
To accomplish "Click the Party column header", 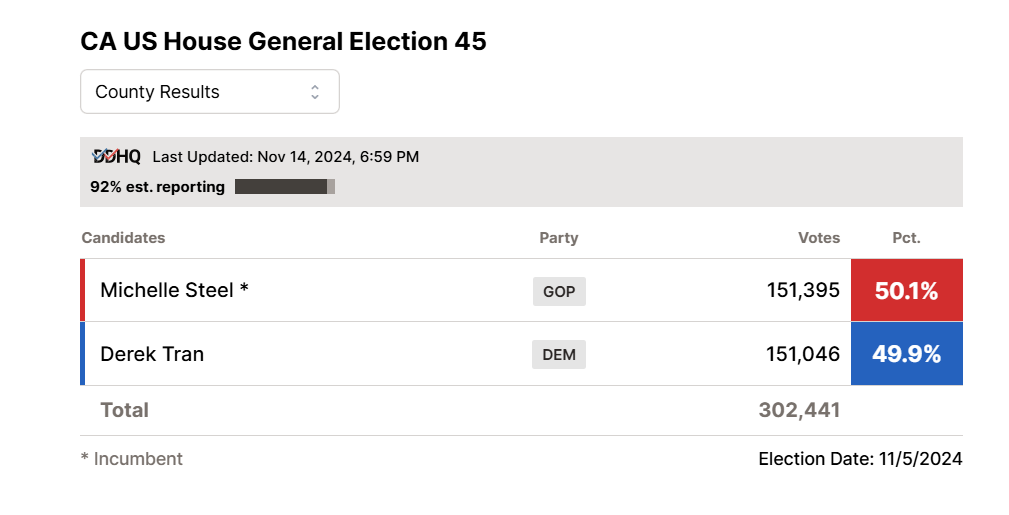I will [x=559, y=238].
